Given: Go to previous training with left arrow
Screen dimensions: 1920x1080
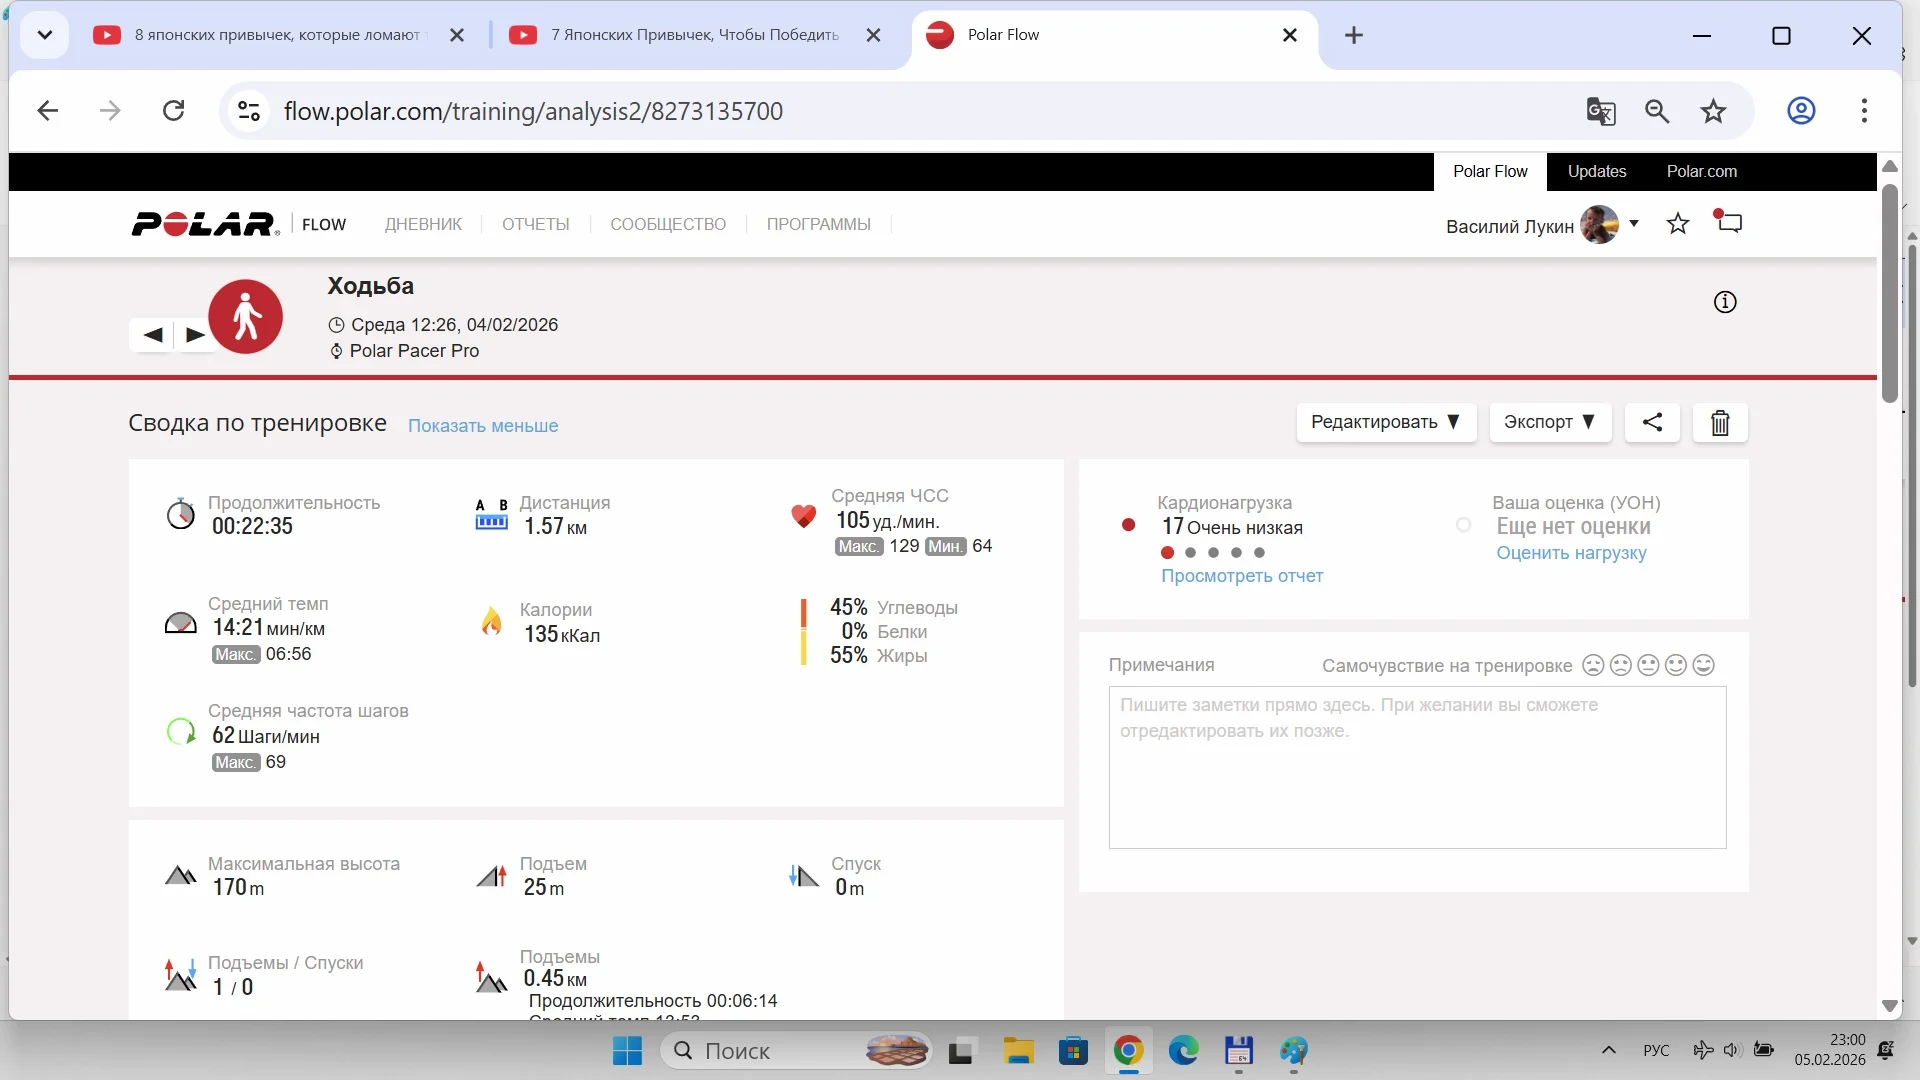Looking at the screenshot, I should (x=153, y=335).
